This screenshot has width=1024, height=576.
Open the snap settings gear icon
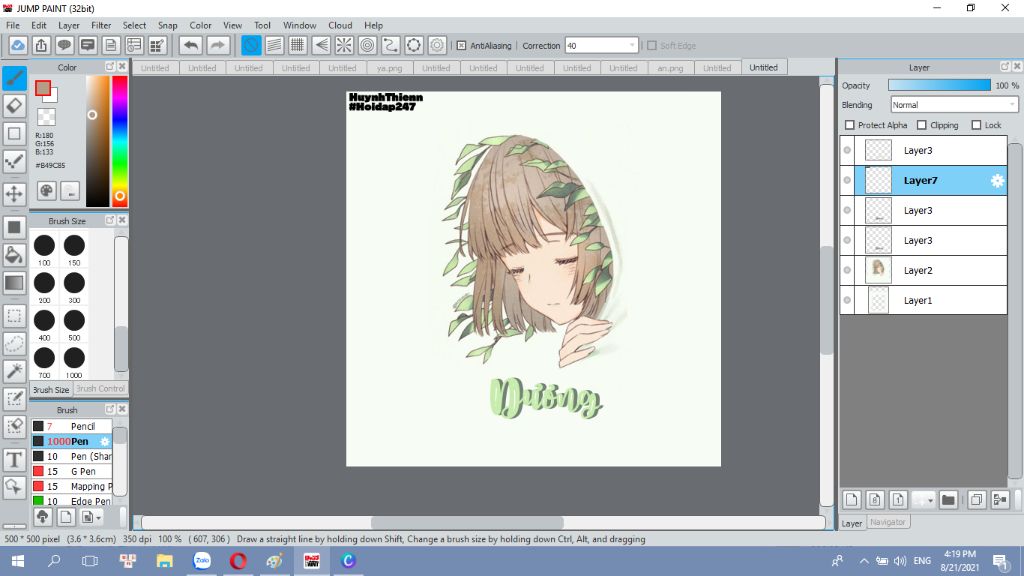point(437,46)
